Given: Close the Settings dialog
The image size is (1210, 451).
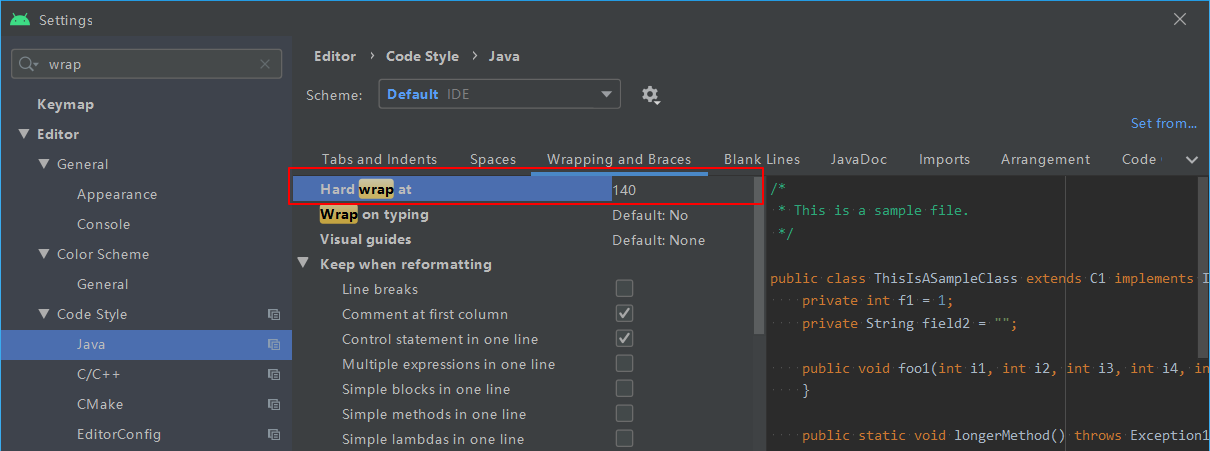Looking at the screenshot, I should [x=1181, y=18].
